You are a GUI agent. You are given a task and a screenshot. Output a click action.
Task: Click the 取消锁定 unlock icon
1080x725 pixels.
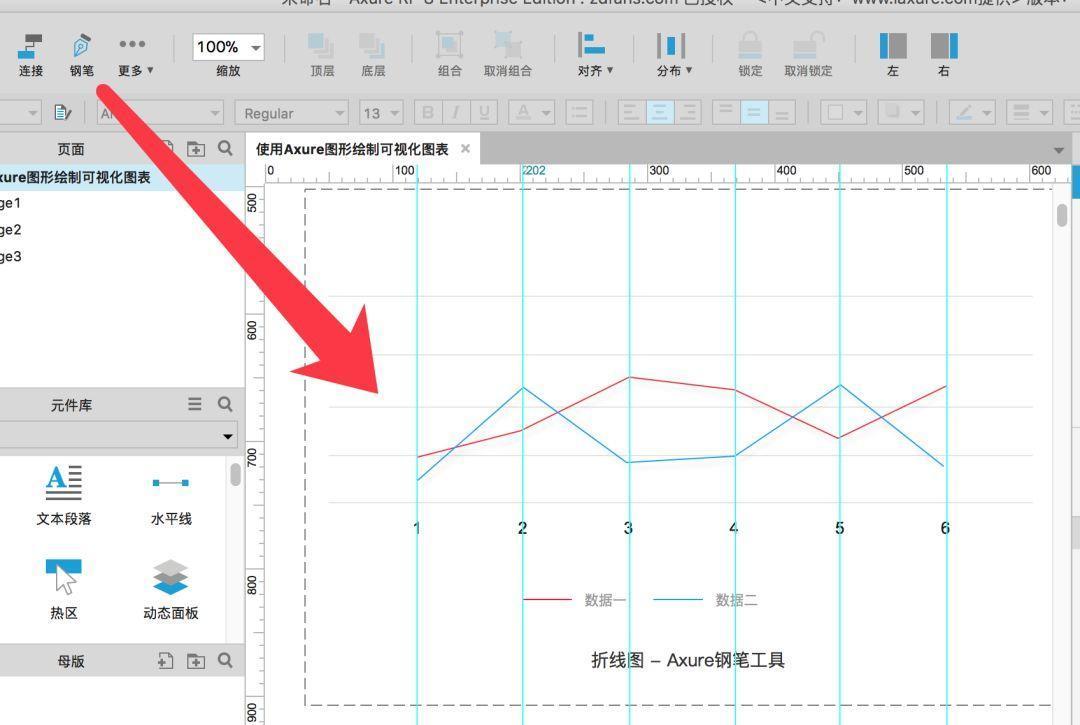(808, 55)
